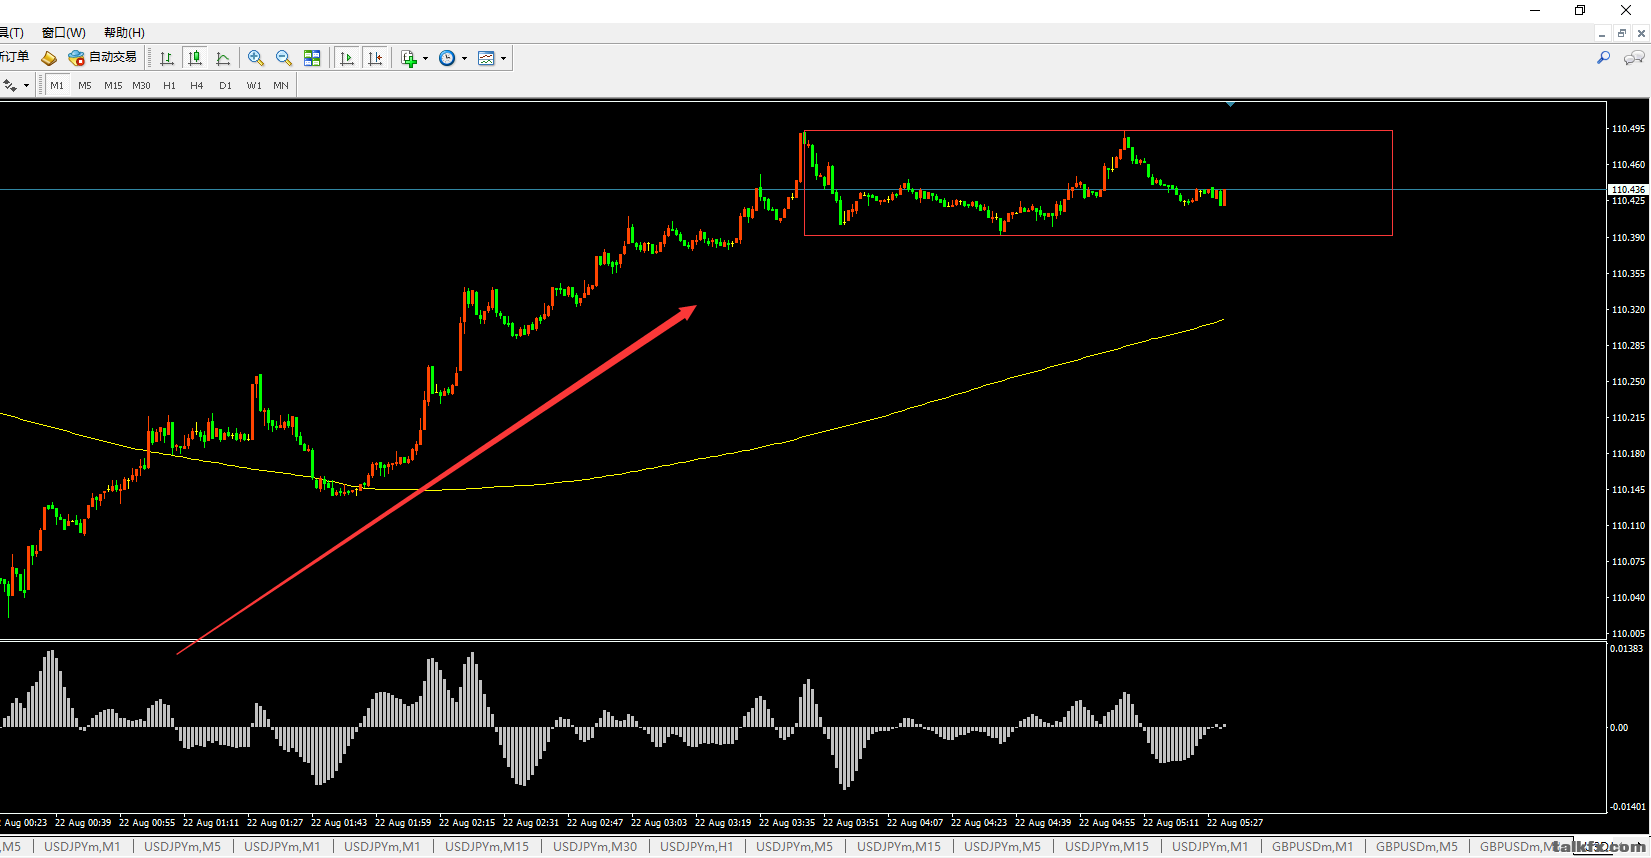Open the search magnifier icon
This screenshot has height=858, width=1651.
point(1603,58)
